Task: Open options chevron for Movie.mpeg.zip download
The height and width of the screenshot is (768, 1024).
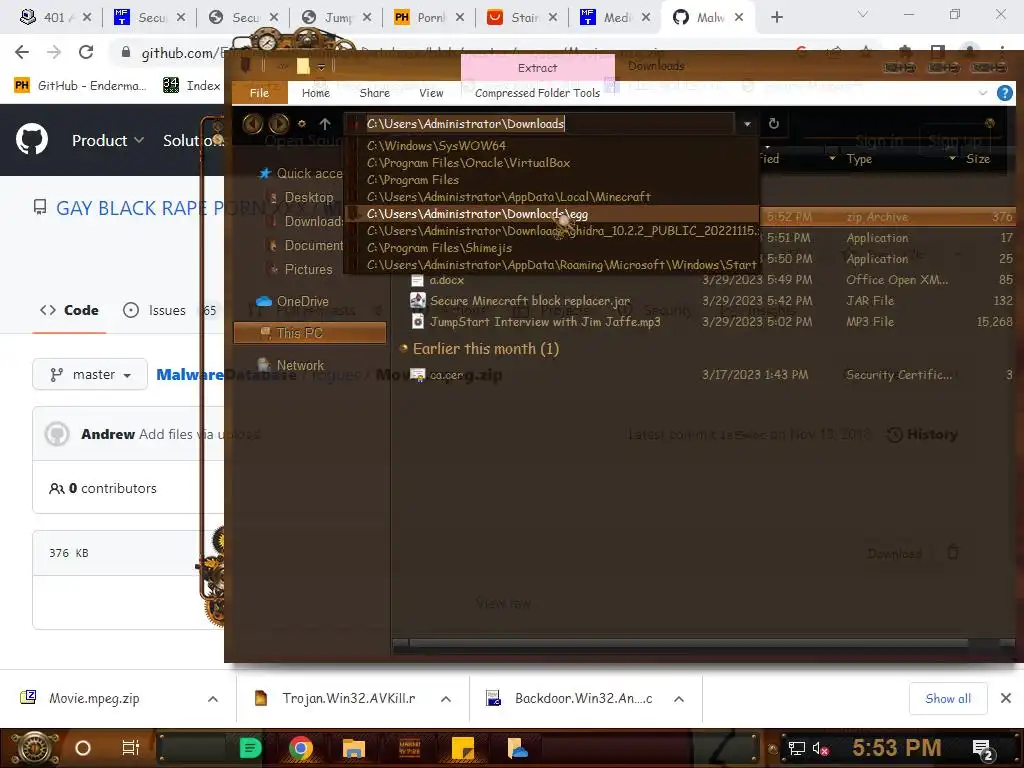Action: click(213, 699)
